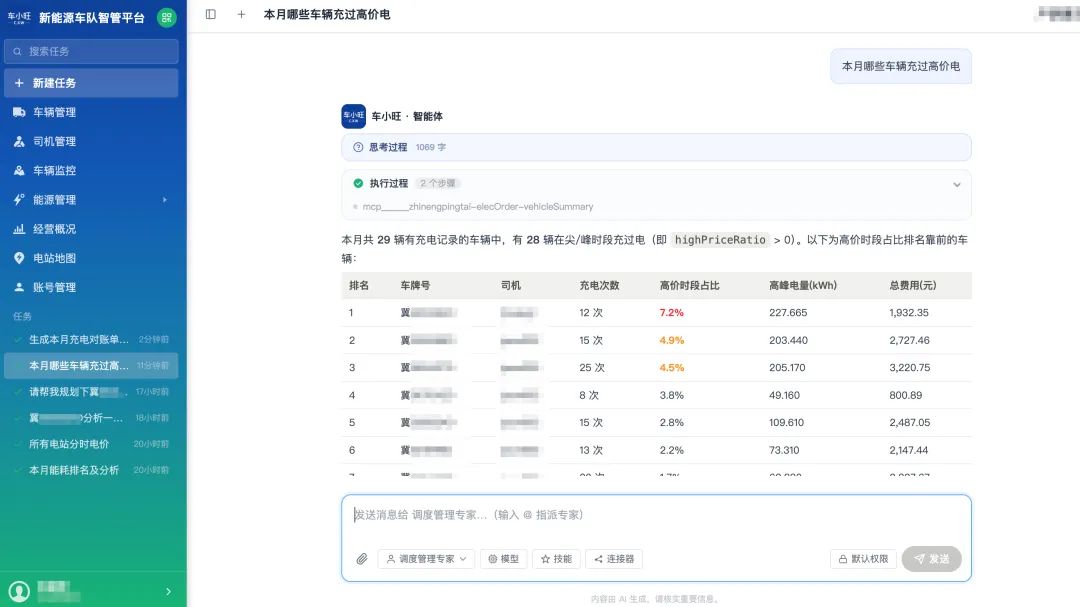Screen dimensions: 1080x607
Task: Expand the 思考过程 panel
Action: [x=656, y=147]
